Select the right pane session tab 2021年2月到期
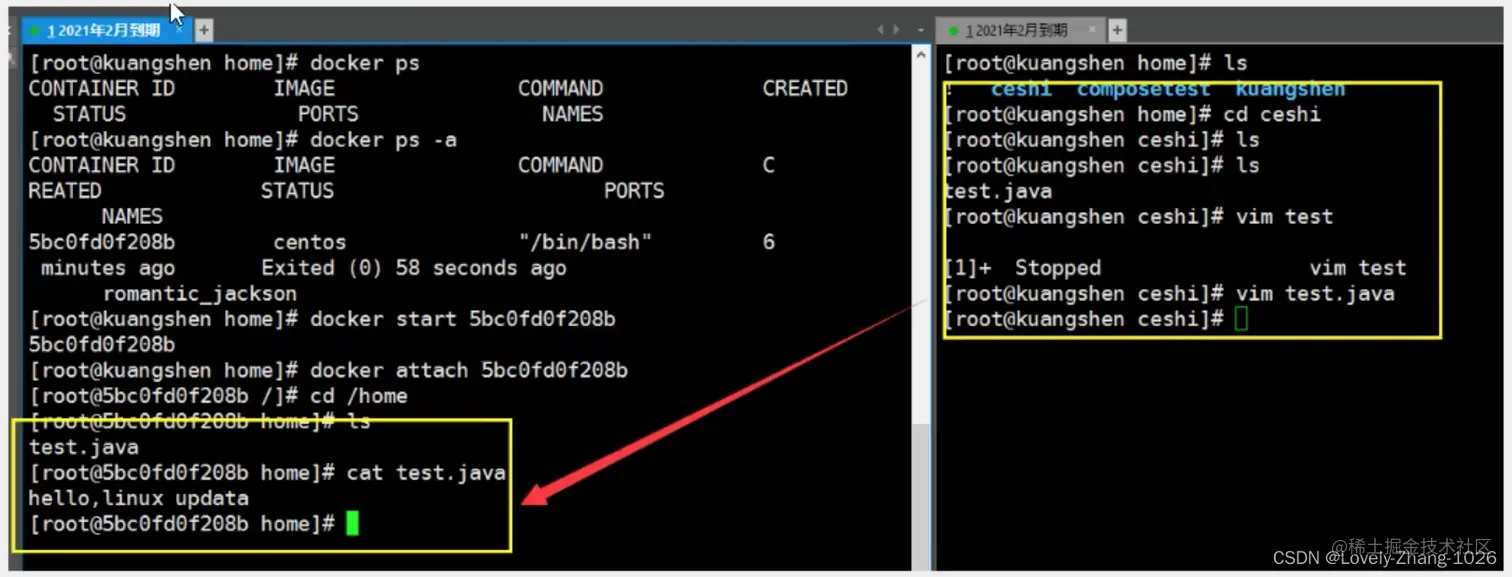 [1020, 31]
